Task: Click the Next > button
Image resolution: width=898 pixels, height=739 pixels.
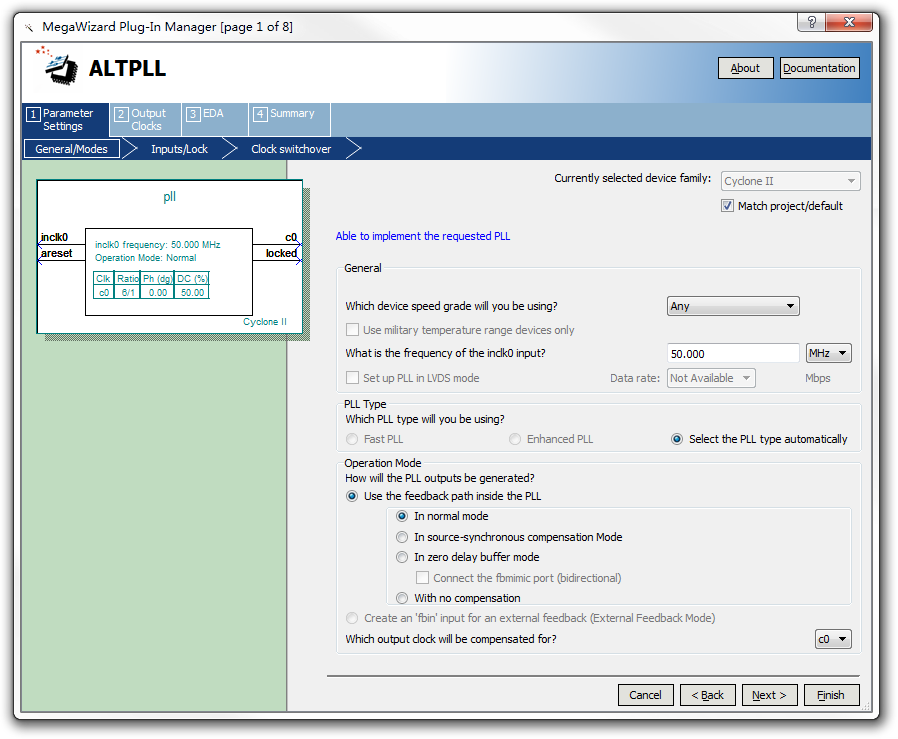Action: click(769, 695)
